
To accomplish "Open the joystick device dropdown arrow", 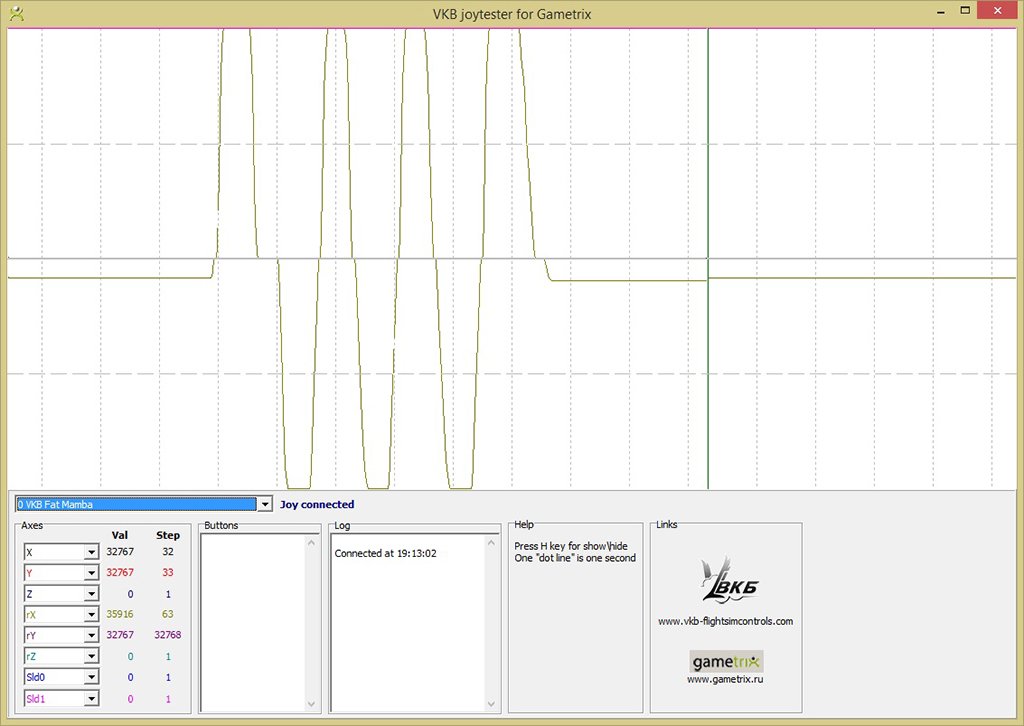I will (264, 504).
